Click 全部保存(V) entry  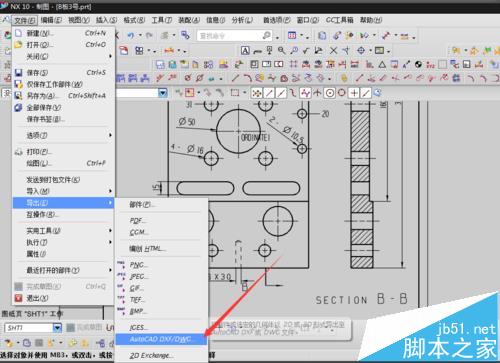pos(63,108)
